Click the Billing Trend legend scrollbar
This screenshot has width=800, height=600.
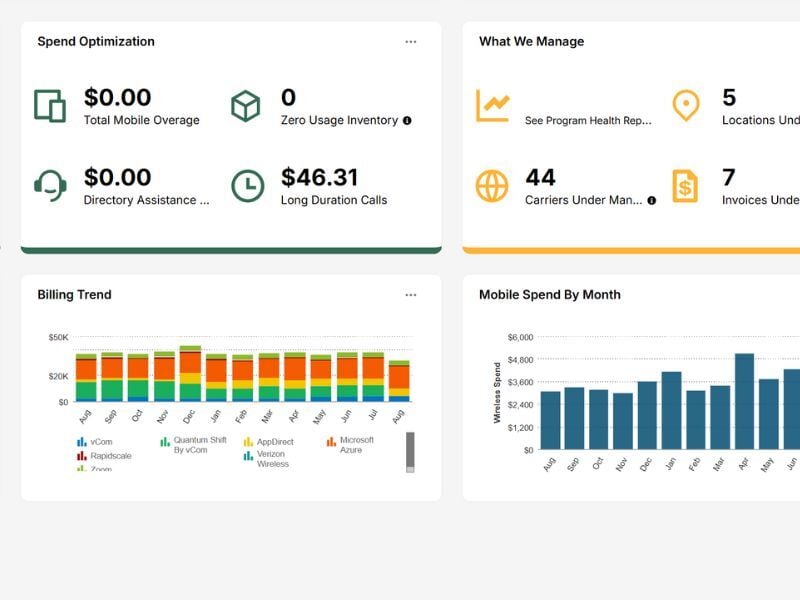pyautogui.click(x=410, y=451)
